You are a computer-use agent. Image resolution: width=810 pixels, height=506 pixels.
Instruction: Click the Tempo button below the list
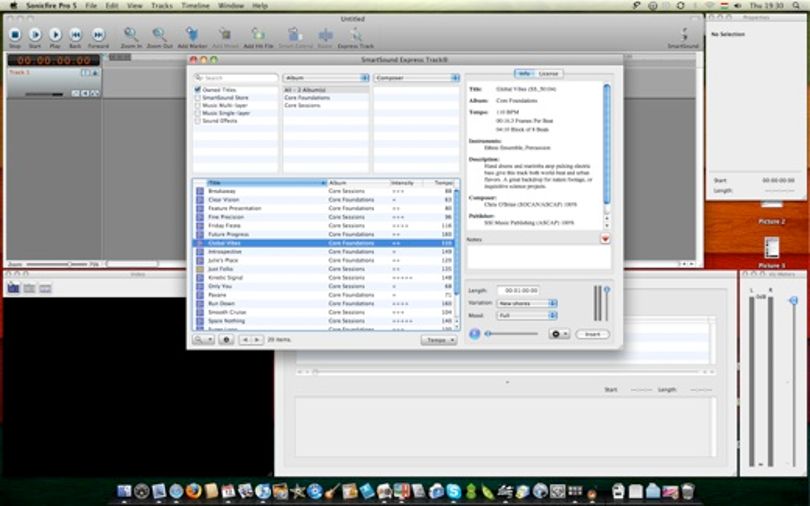coord(439,340)
